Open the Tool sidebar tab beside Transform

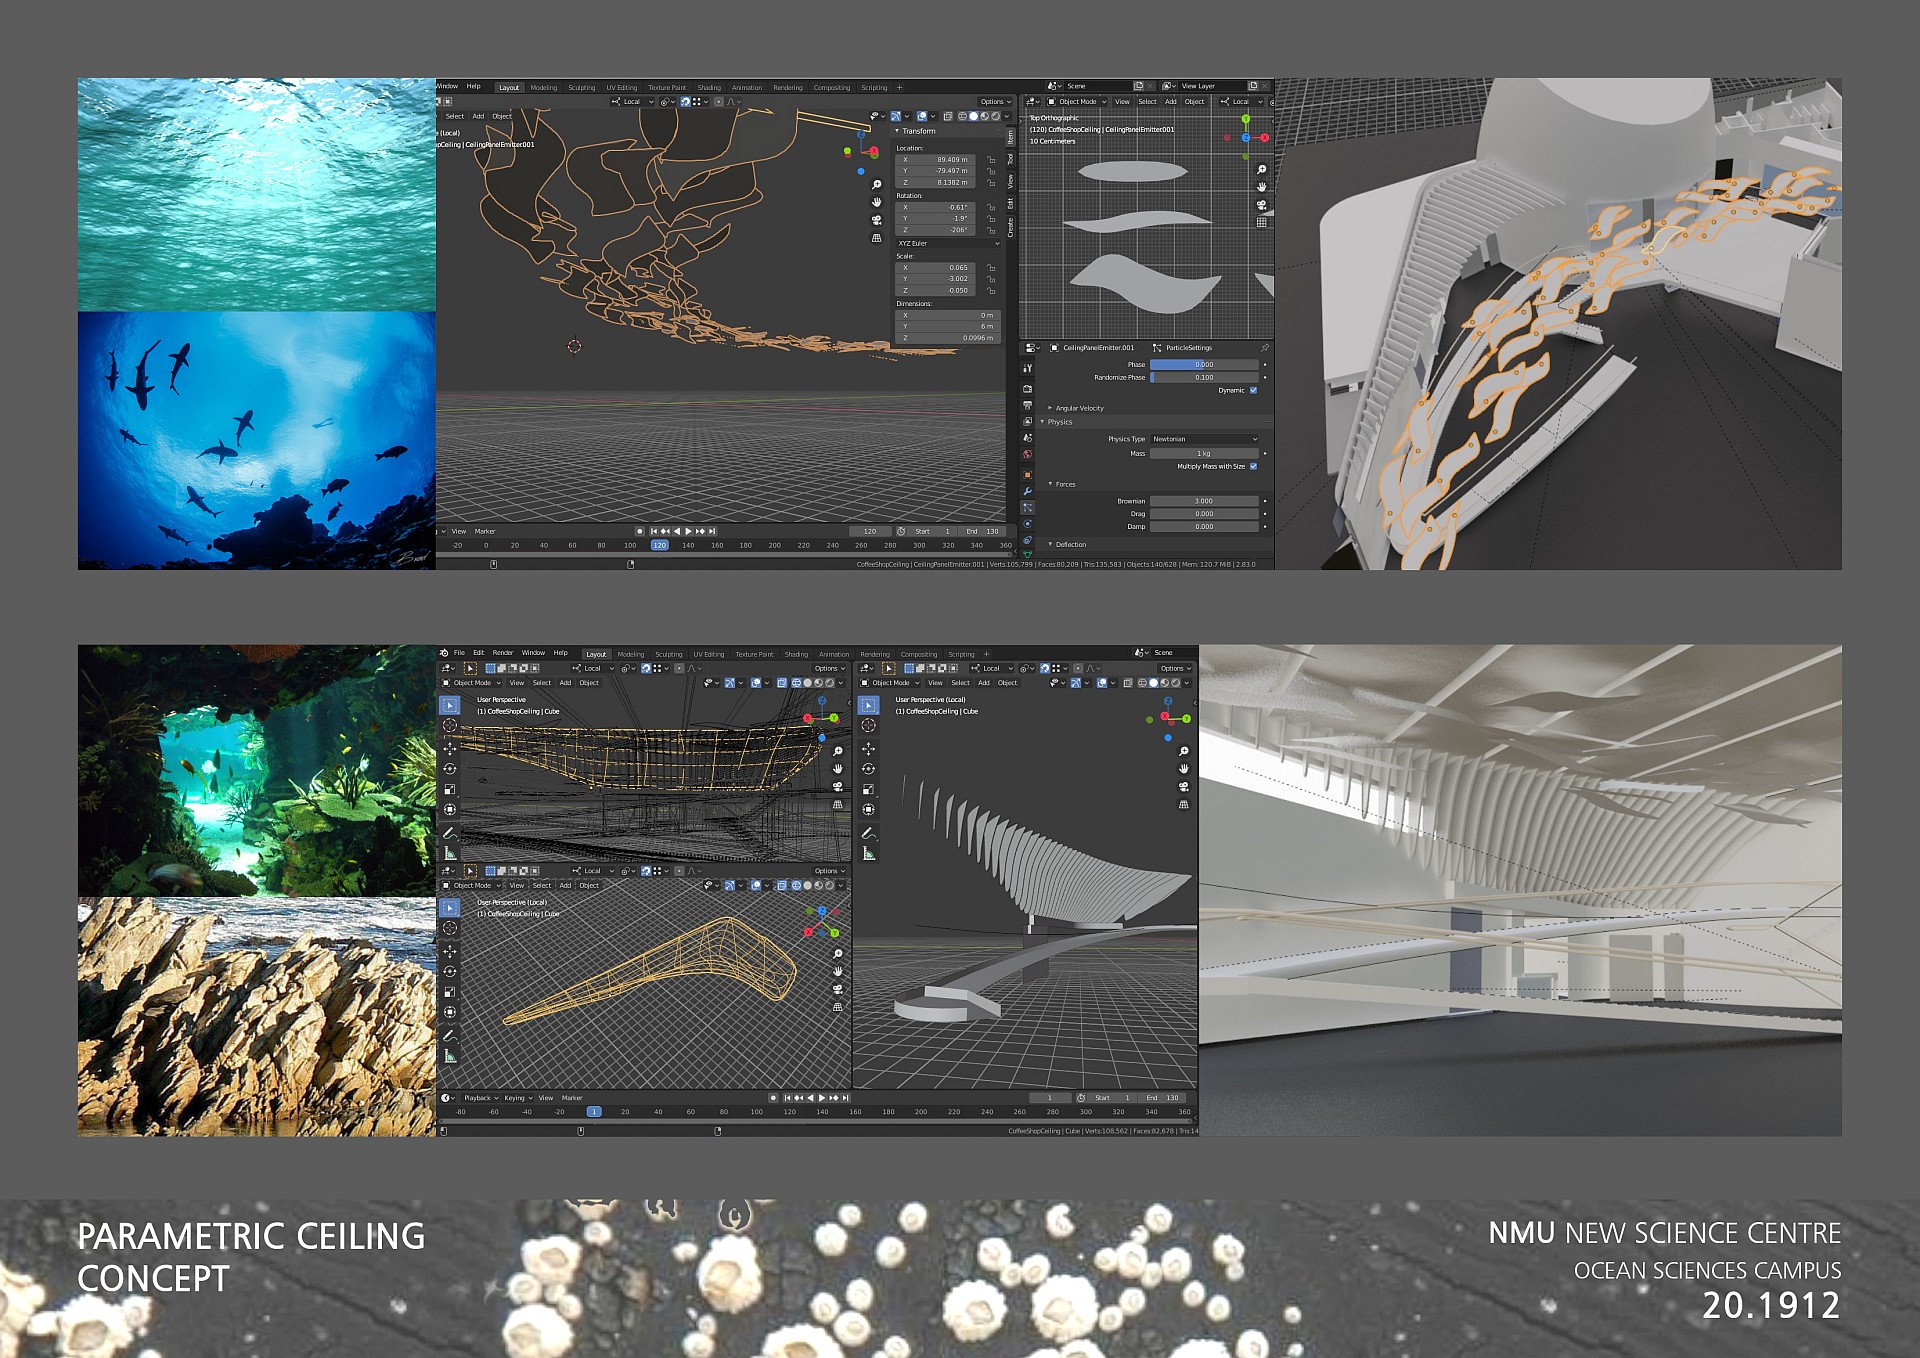1011,158
